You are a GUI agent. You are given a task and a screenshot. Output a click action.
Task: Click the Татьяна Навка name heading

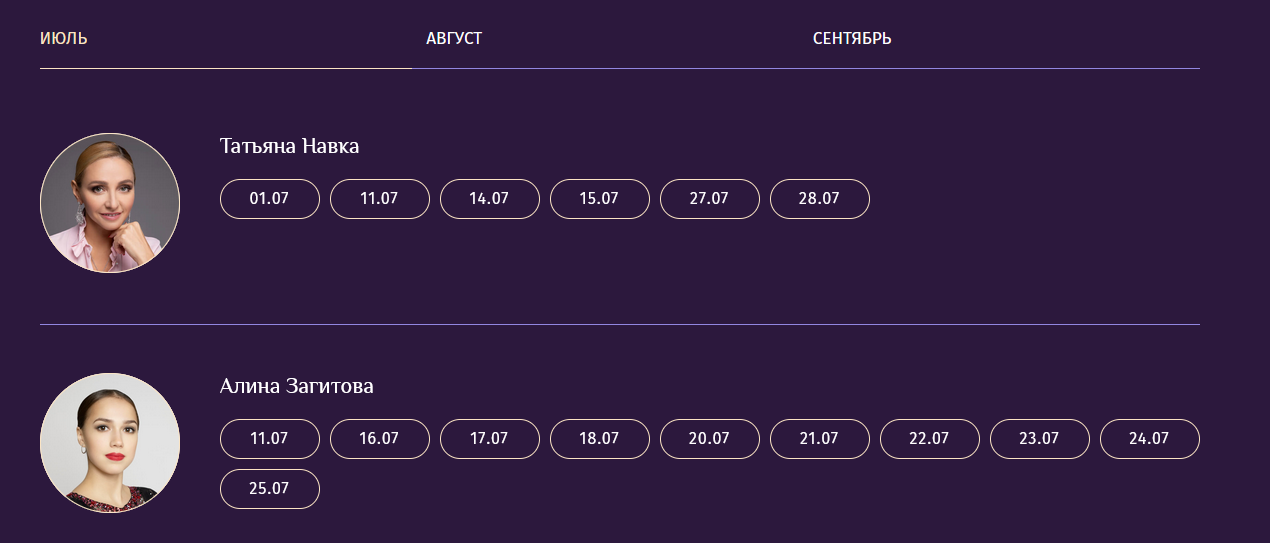[289, 146]
